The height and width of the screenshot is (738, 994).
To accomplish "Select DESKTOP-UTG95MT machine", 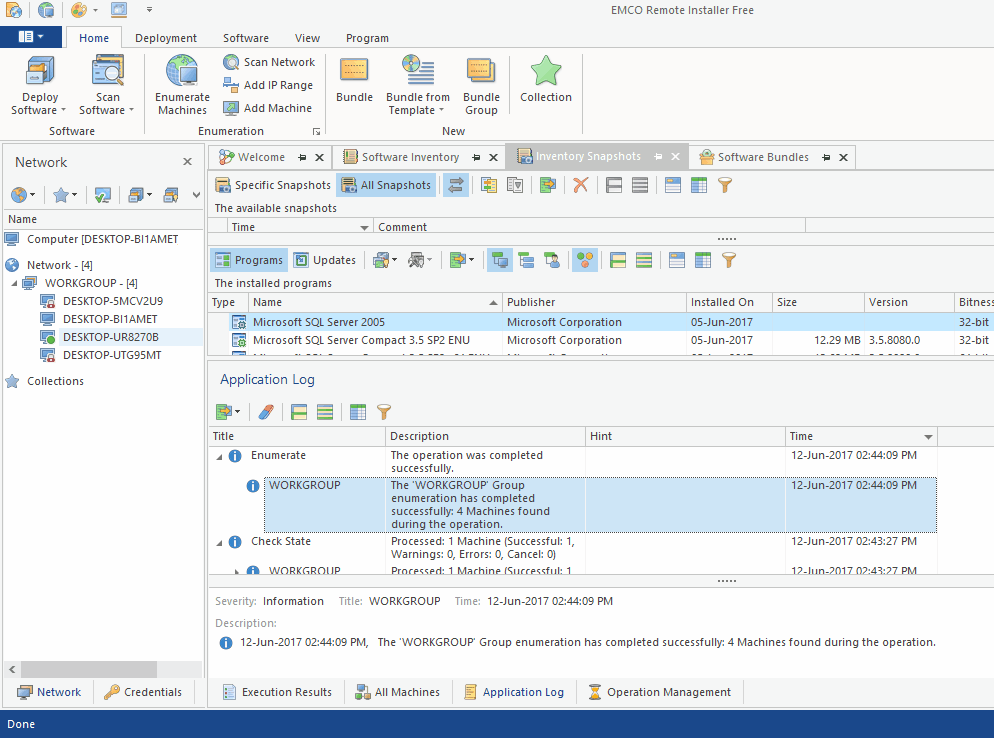I will (x=112, y=356).
